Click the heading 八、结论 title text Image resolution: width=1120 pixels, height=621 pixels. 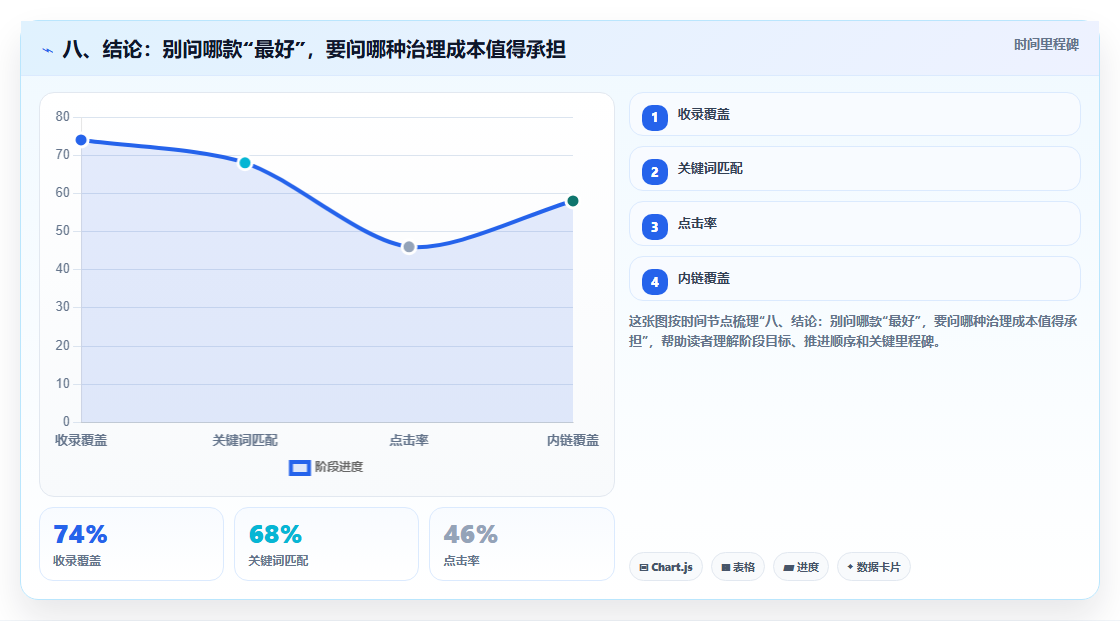[314, 49]
